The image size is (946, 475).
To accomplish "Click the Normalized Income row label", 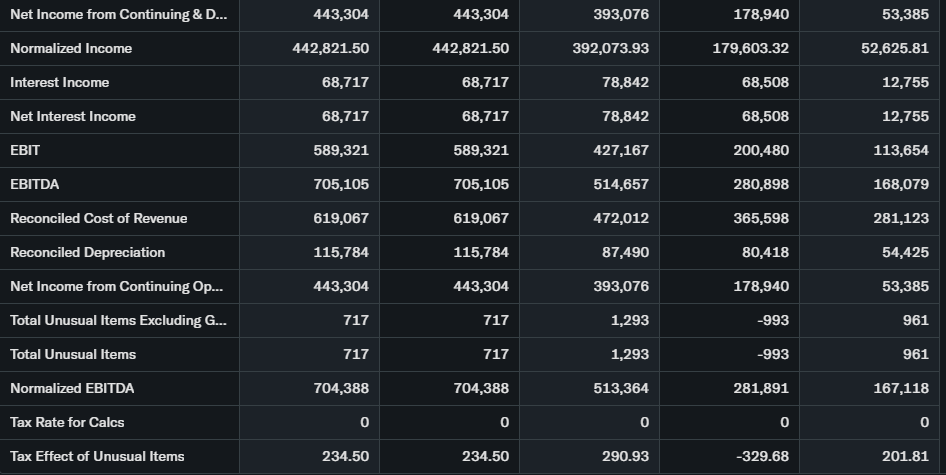I will tap(71, 48).
